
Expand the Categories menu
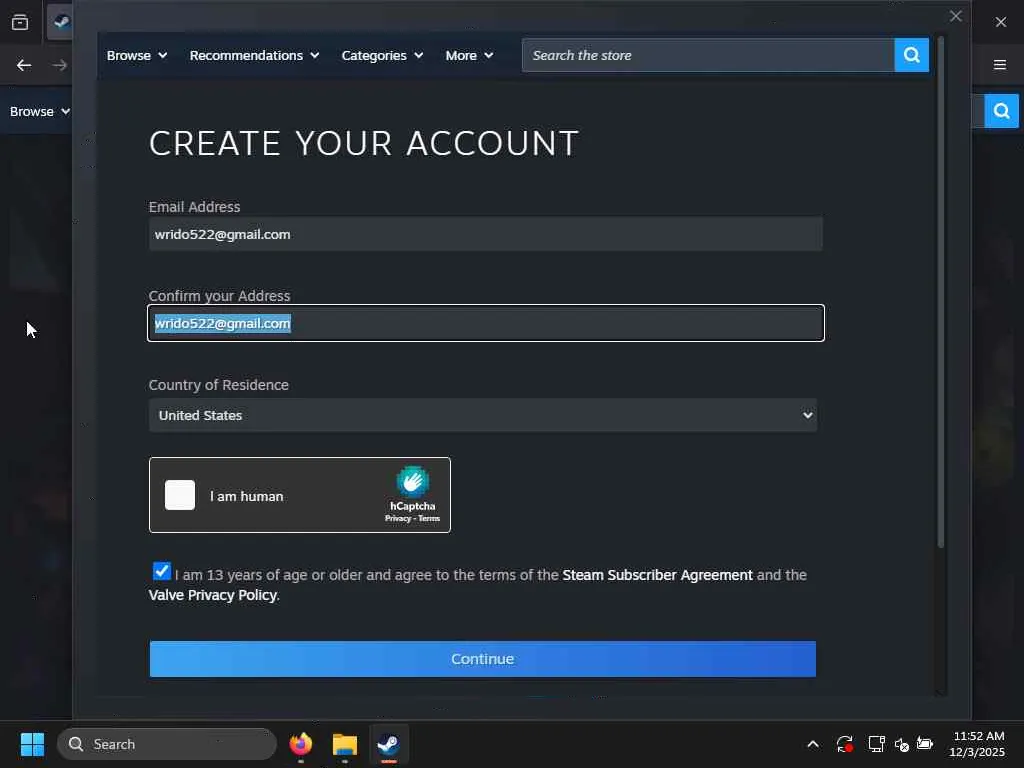[382, 56]
